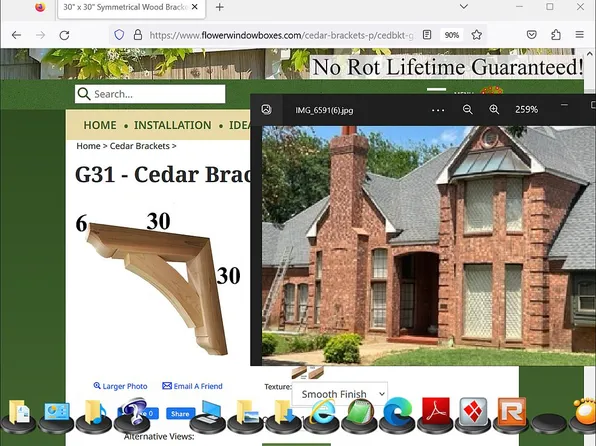The image size is (596, 446).
Task: Open the Music folder dock icon
Action: pos(94,413)
